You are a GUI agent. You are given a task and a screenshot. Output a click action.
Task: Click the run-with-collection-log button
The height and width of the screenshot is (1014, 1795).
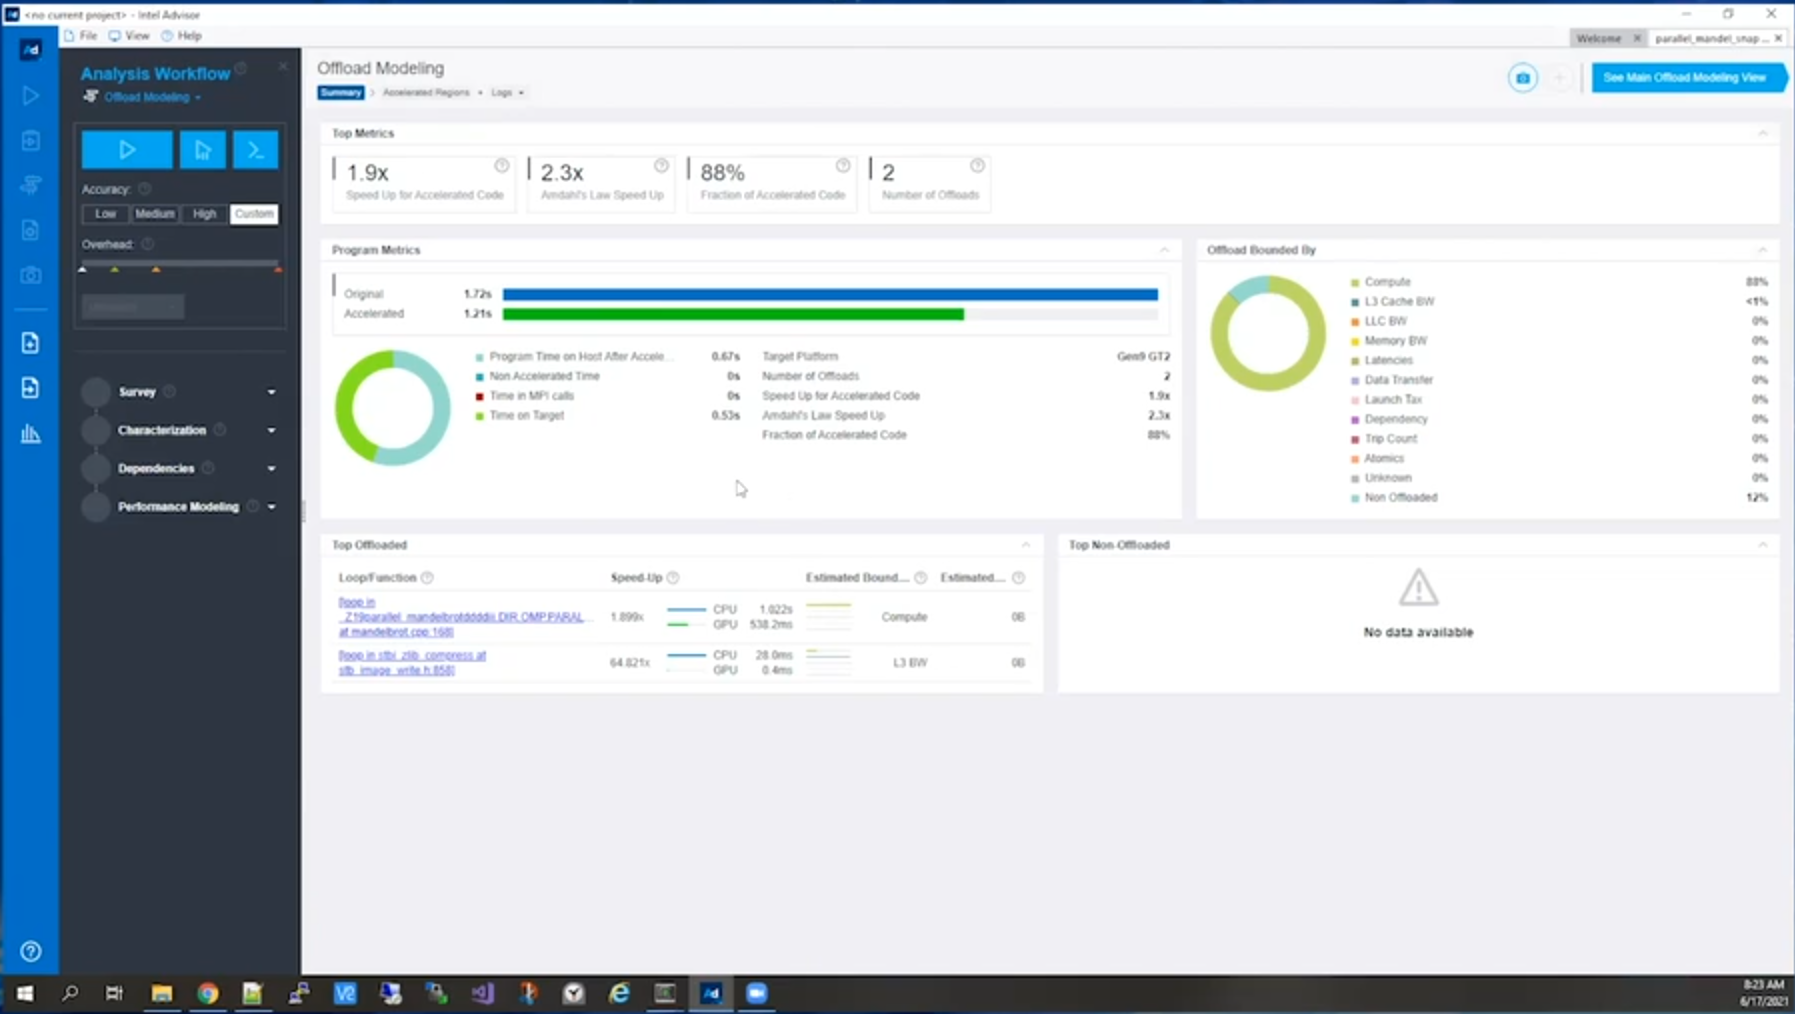tap(203, 150)
